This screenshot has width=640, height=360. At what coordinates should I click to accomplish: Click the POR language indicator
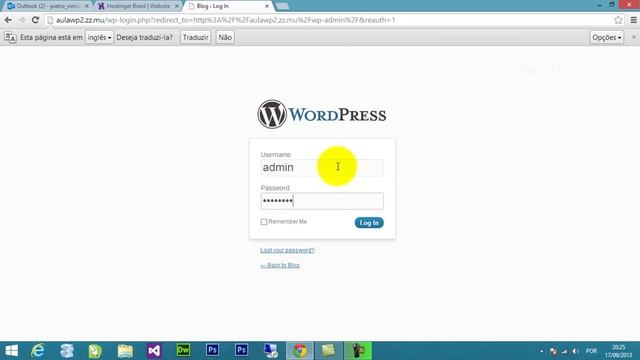click(x=591, y=351)
